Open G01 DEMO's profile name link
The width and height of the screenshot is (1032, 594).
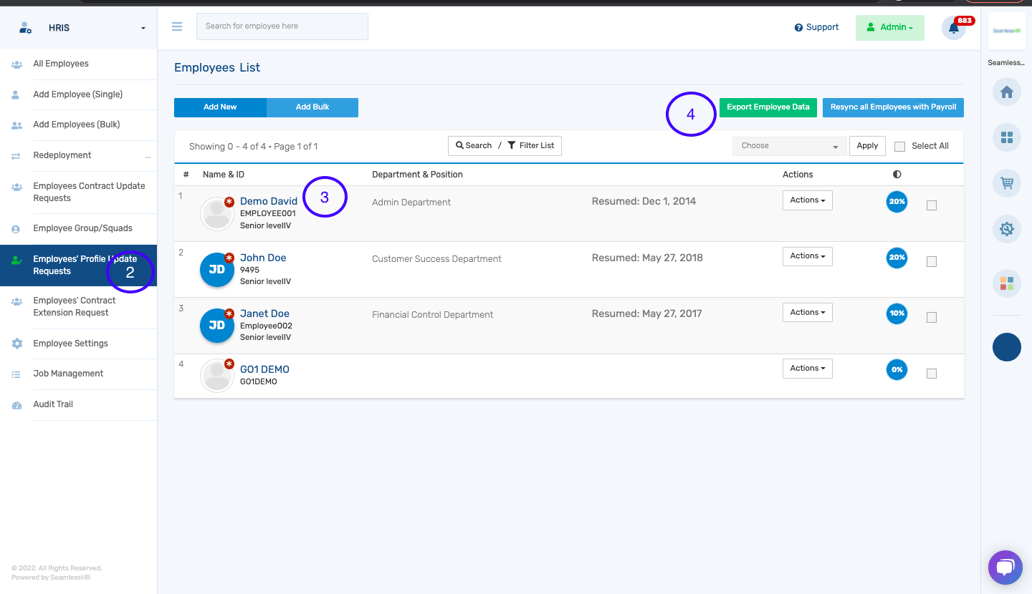[x=265, y=370]
